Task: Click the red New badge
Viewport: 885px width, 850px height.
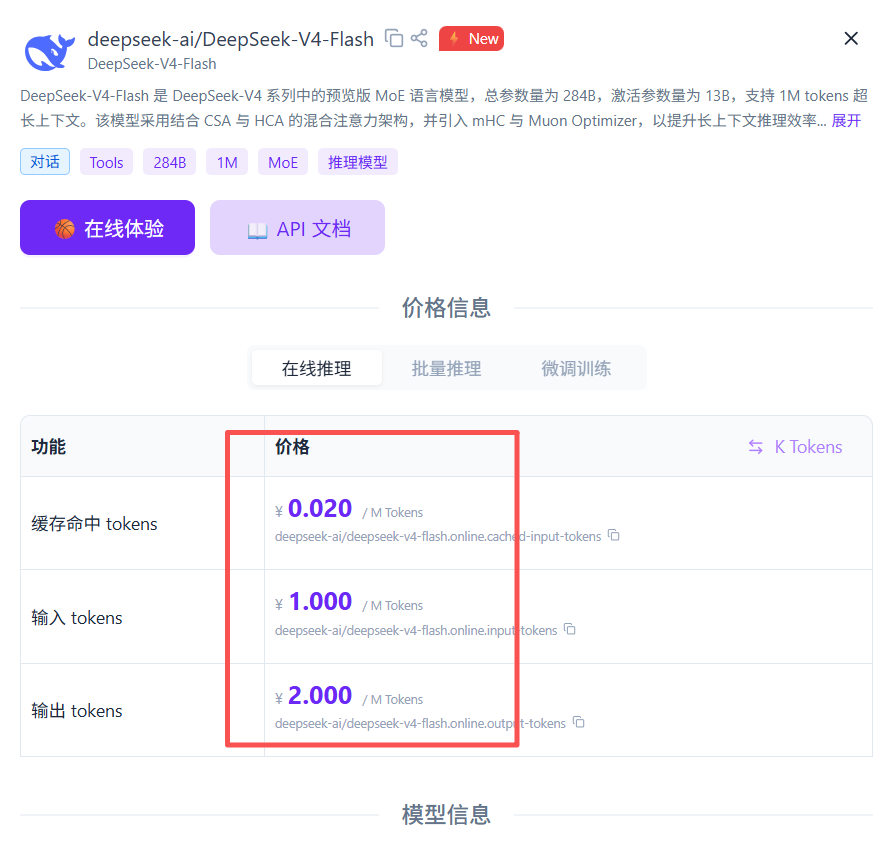Action: click(x=471, y=38)
